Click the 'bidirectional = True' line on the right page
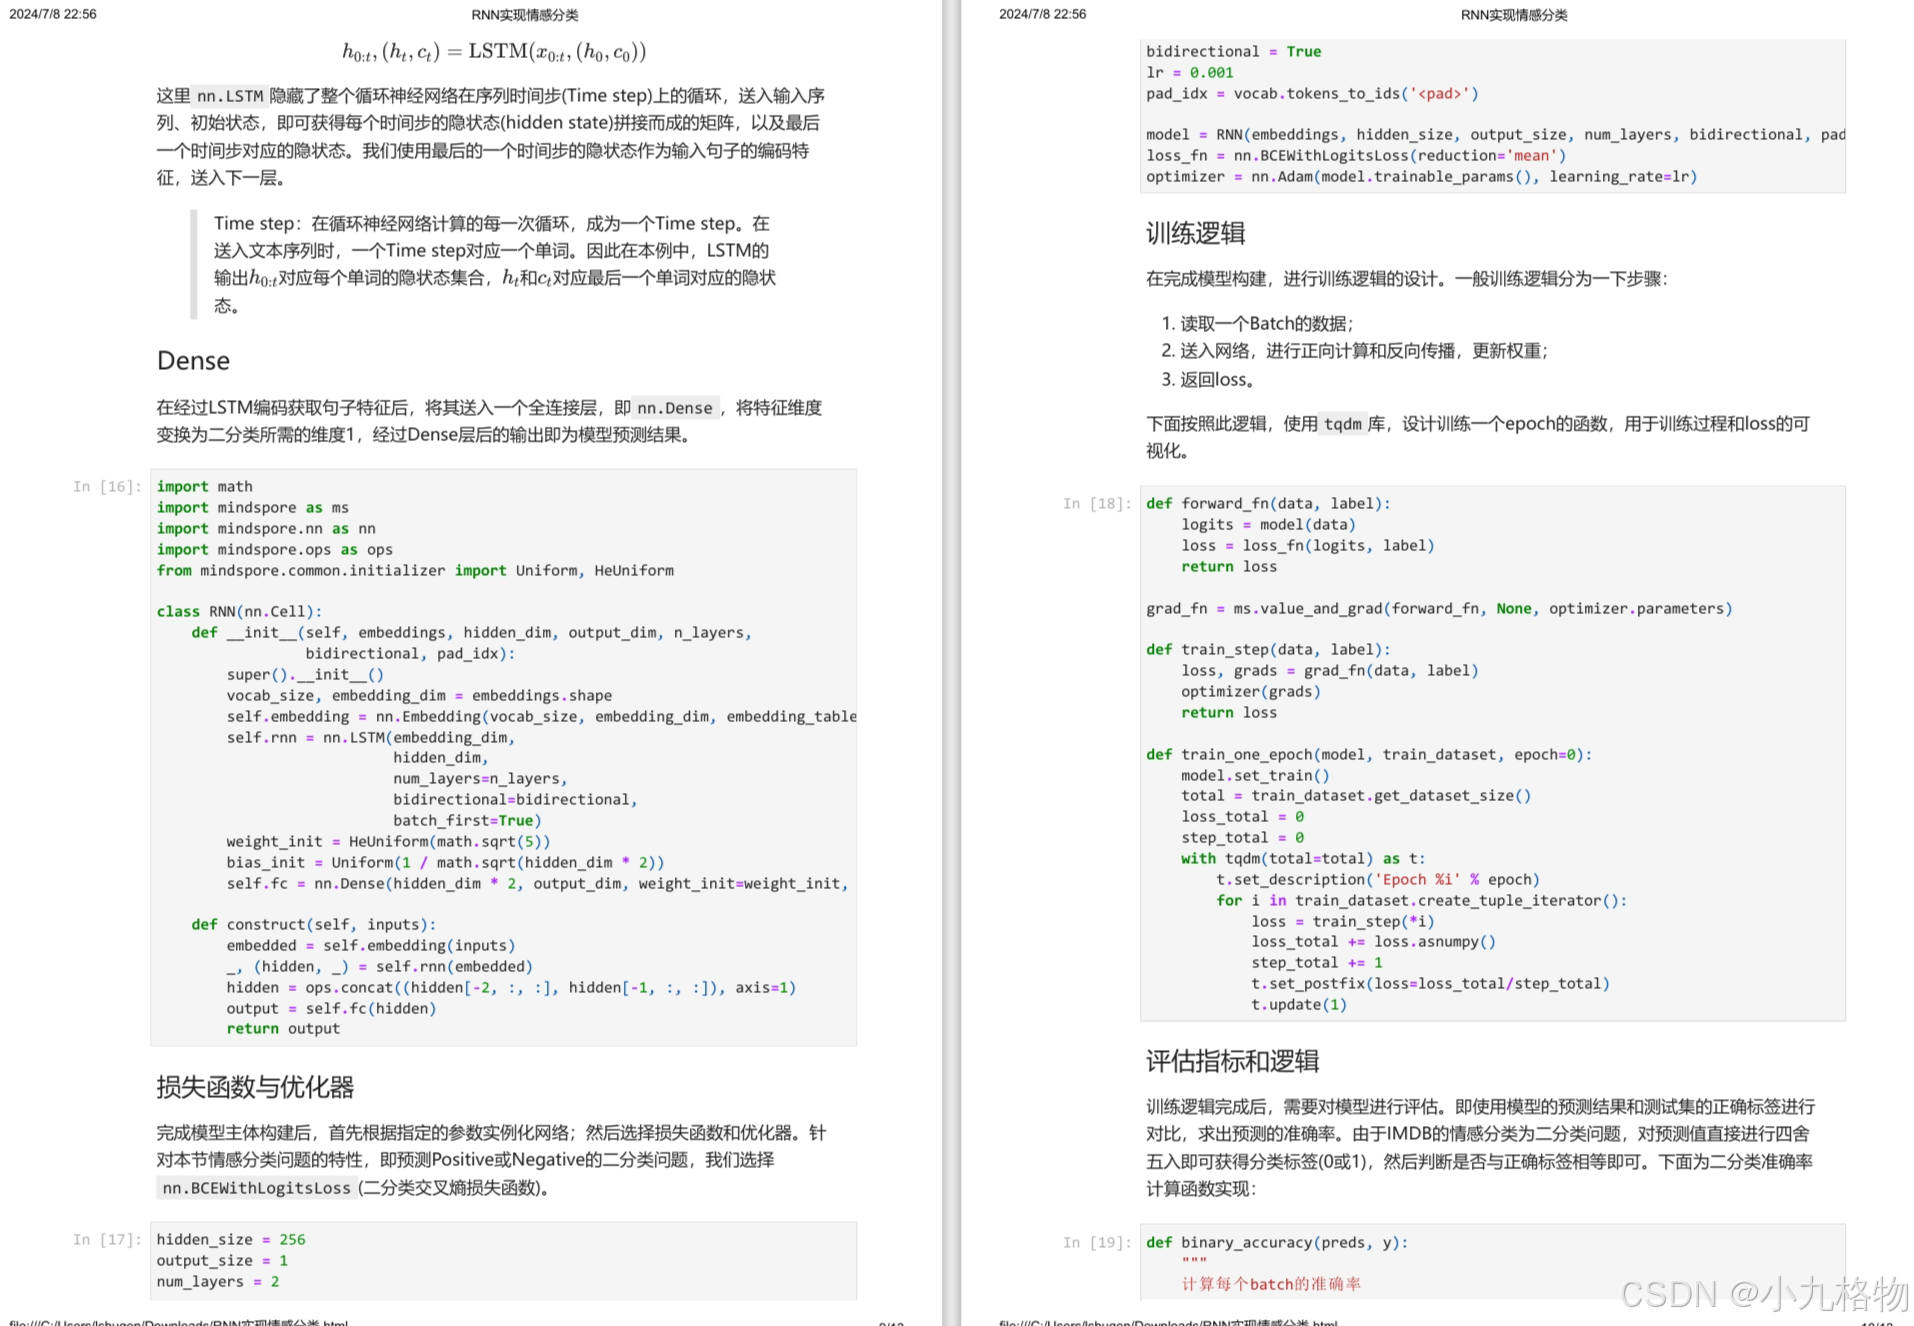This screenshot has height=1326, width=1914. coord(1234,52)
